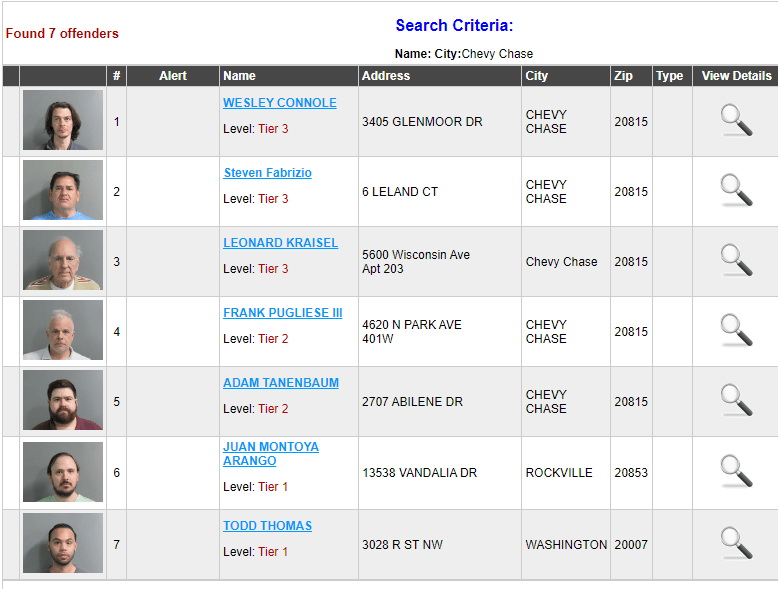The image size is (778, 589).
Task: Open the TODD THOMAS name link
Action: pos(267,525)
